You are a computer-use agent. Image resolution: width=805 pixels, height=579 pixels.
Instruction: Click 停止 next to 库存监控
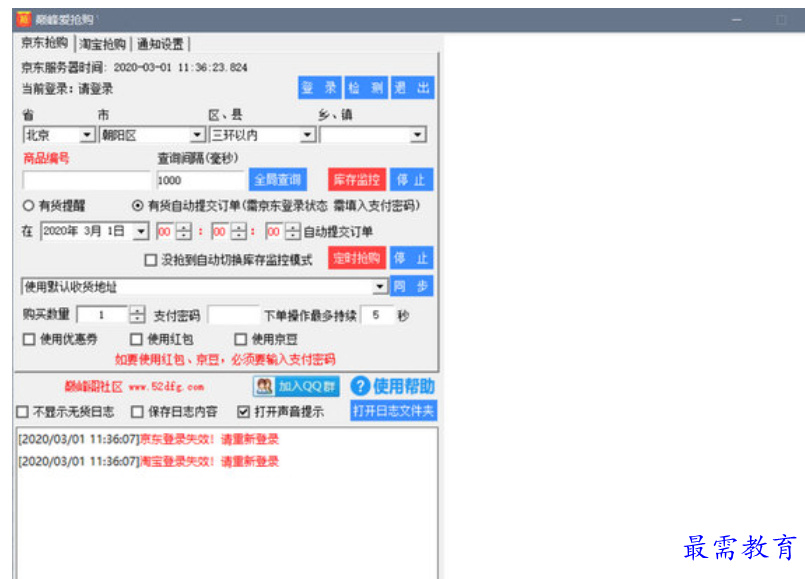(x=411, y=180)
